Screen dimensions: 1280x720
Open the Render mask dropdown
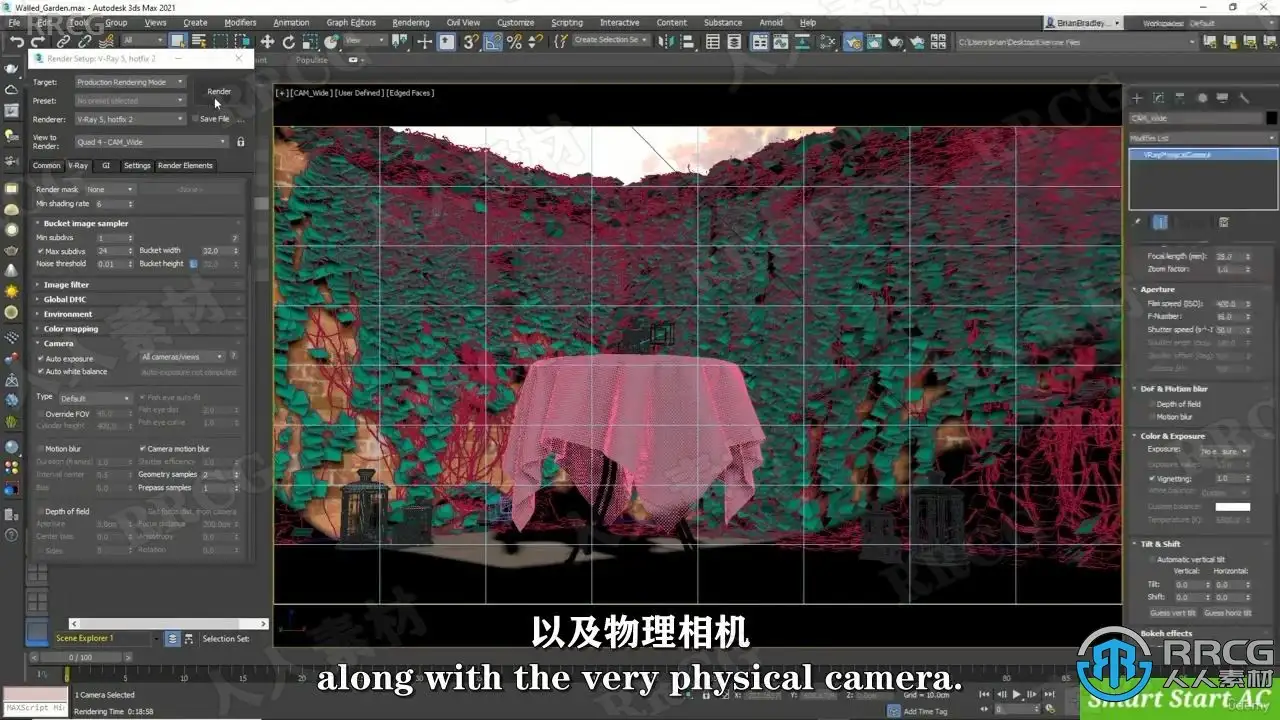coord(109,189)
